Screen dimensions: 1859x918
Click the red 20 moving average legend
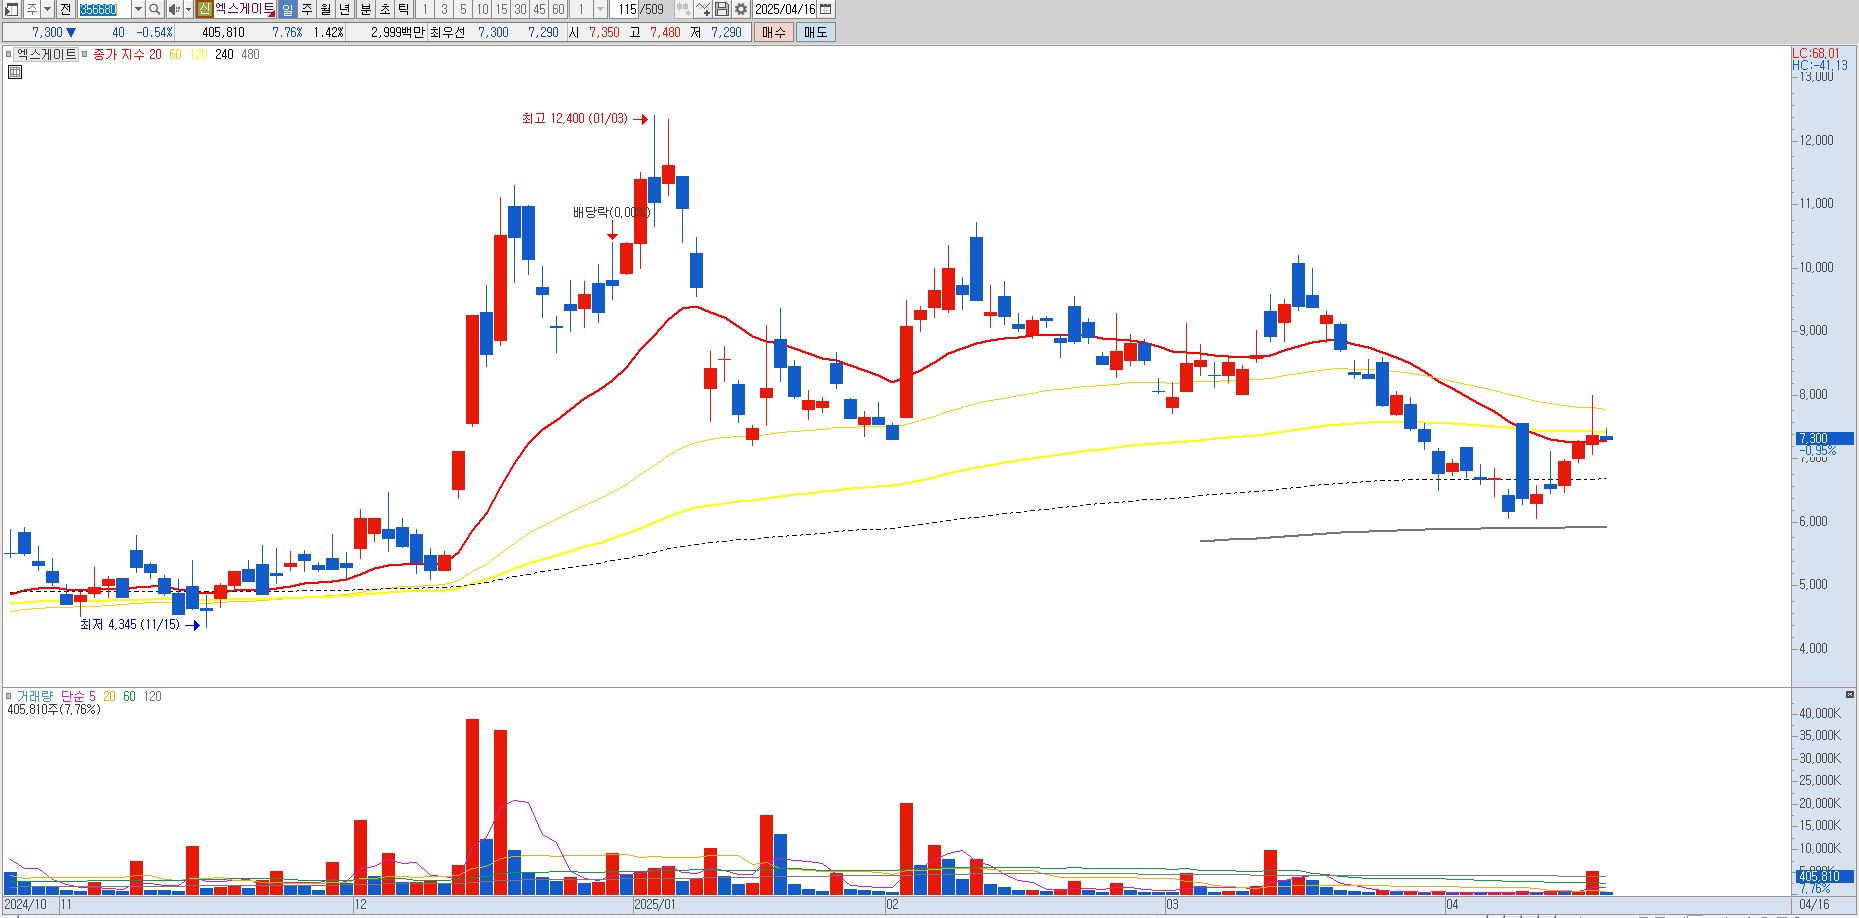(155, 55)
